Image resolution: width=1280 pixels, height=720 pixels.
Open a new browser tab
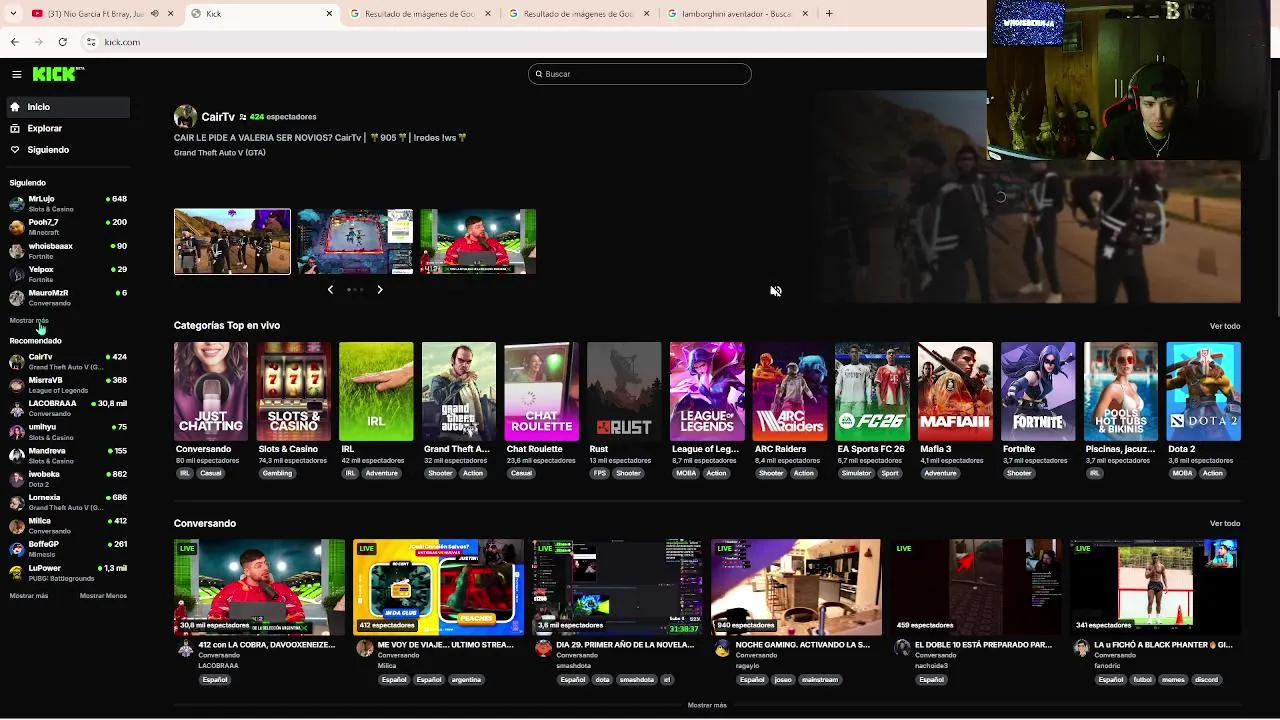828,14
